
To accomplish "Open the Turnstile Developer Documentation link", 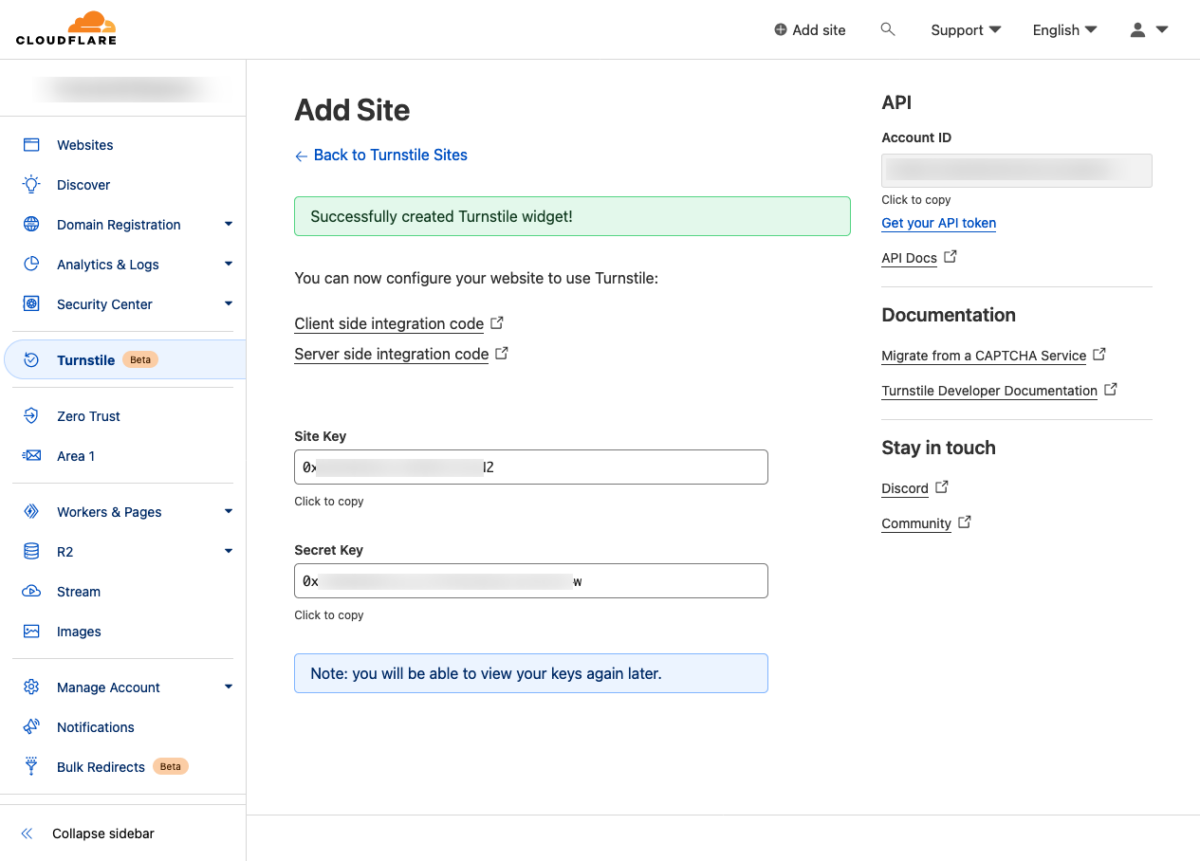I will coord(991,390).
